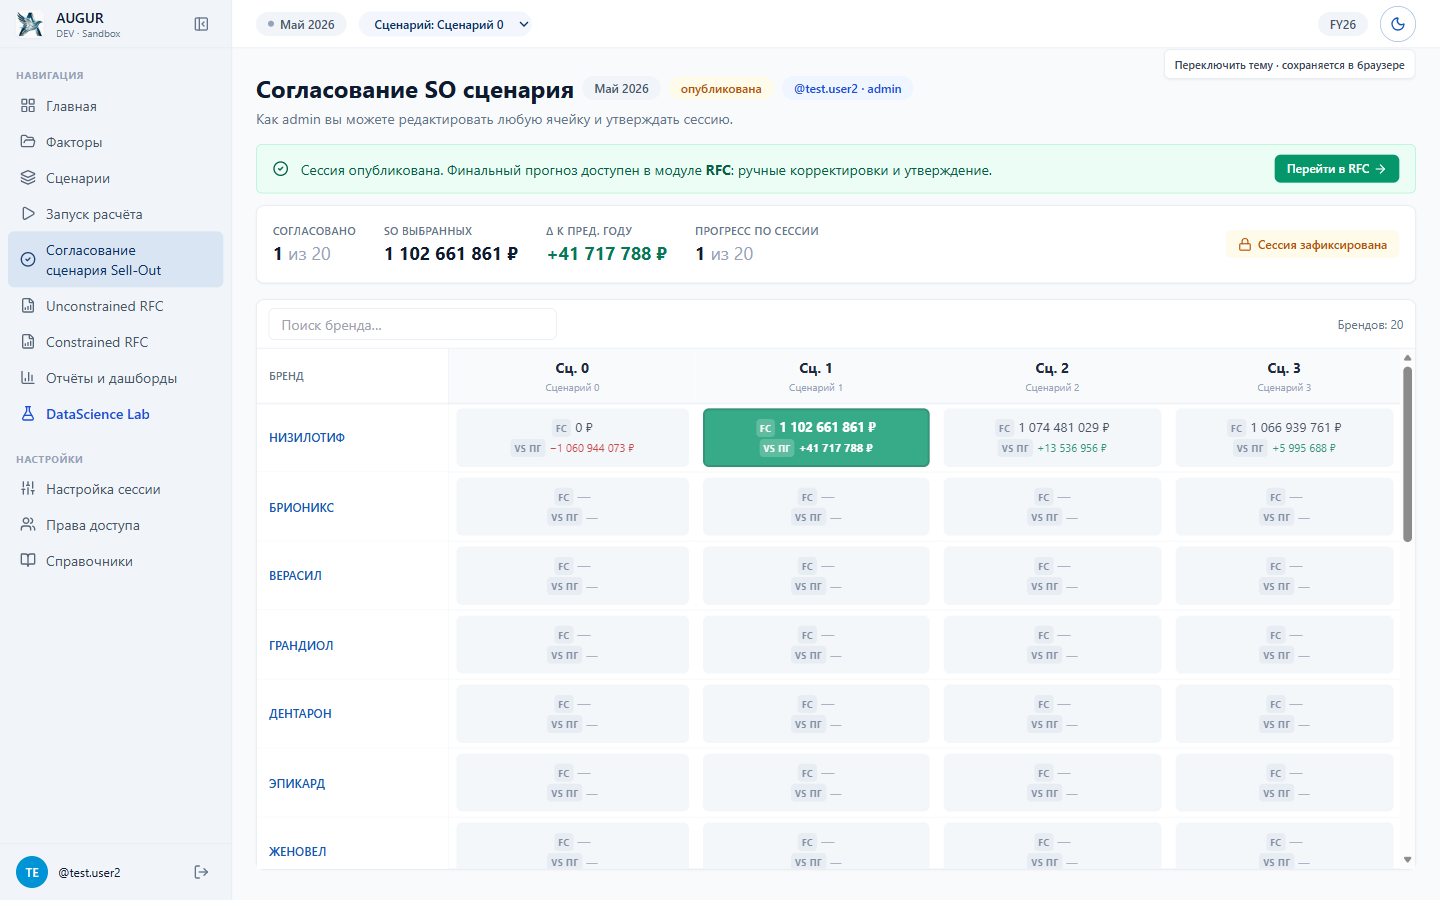Click the Отчёты и дашборды chart icon
The height and width of the screenshot is (900, 1440).
pos(28,378)
